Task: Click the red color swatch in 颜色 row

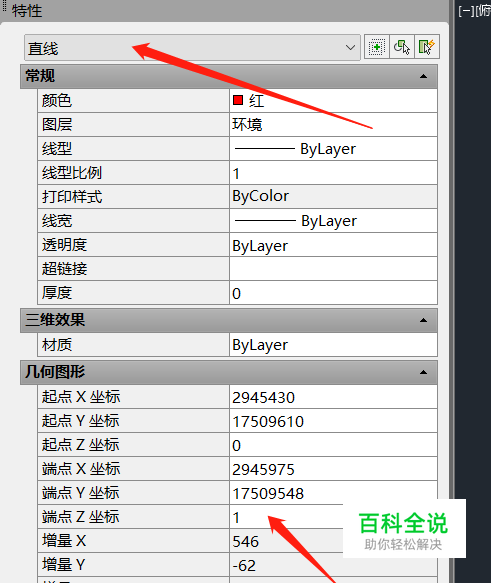Action: click(238, 100)
